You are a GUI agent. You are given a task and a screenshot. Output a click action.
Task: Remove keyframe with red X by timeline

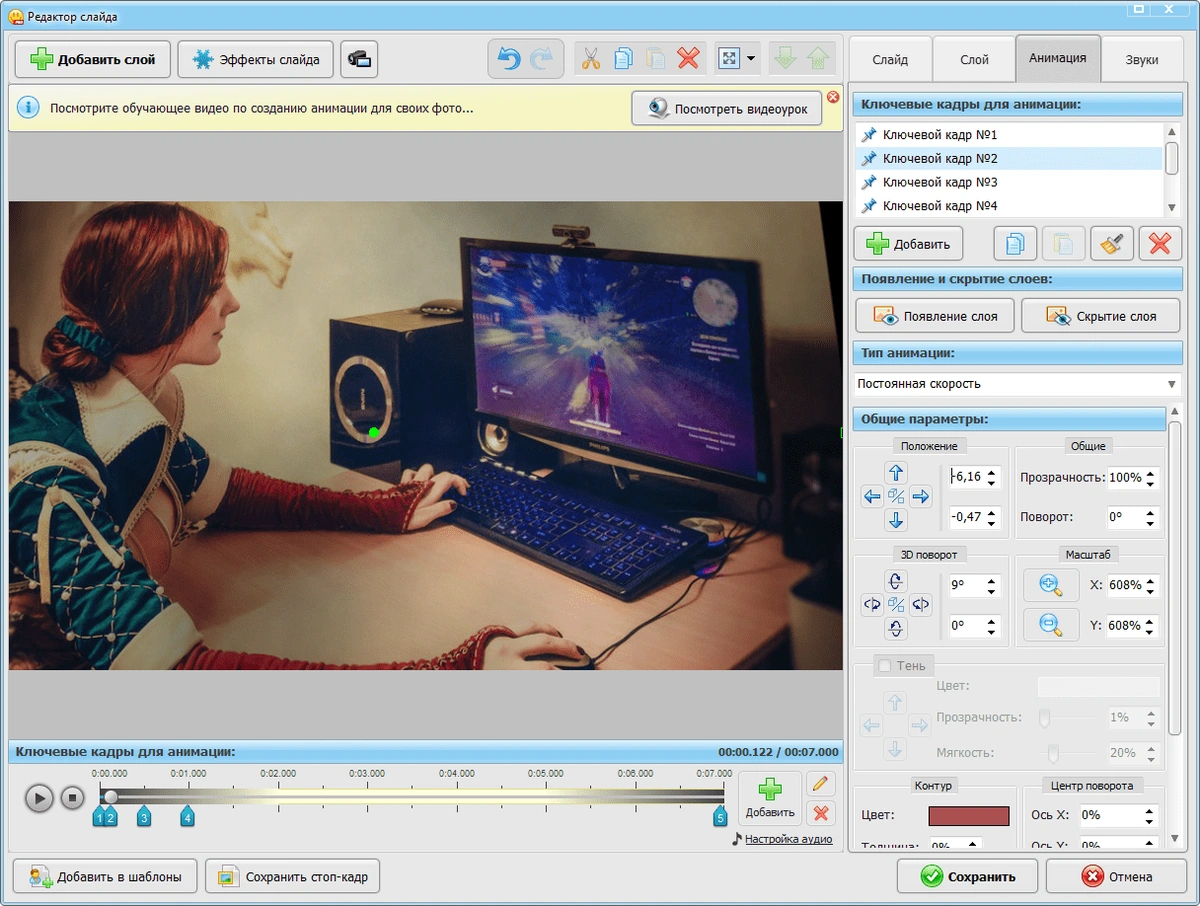[x=820, y=813]
